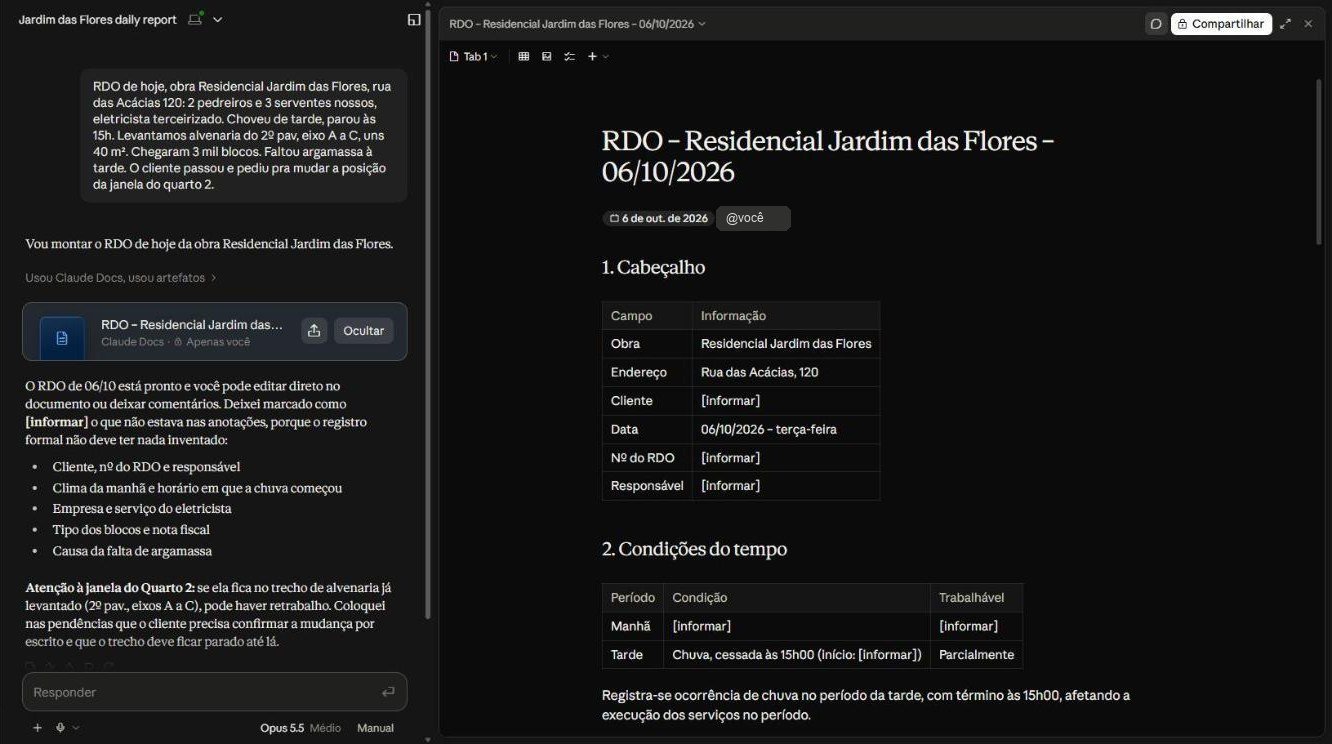The height and width of the screenshot is (744, 1332).
Task: Expand the document title dropdown
Action: (x=702, y=24)
